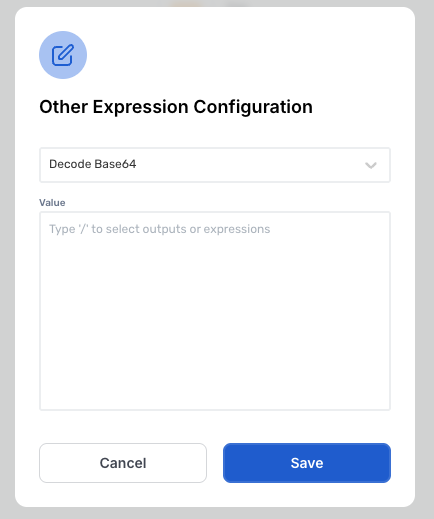
Task: Place cursor in empty area of Value box
Action: pyautogui.click(x=215, y=317)
